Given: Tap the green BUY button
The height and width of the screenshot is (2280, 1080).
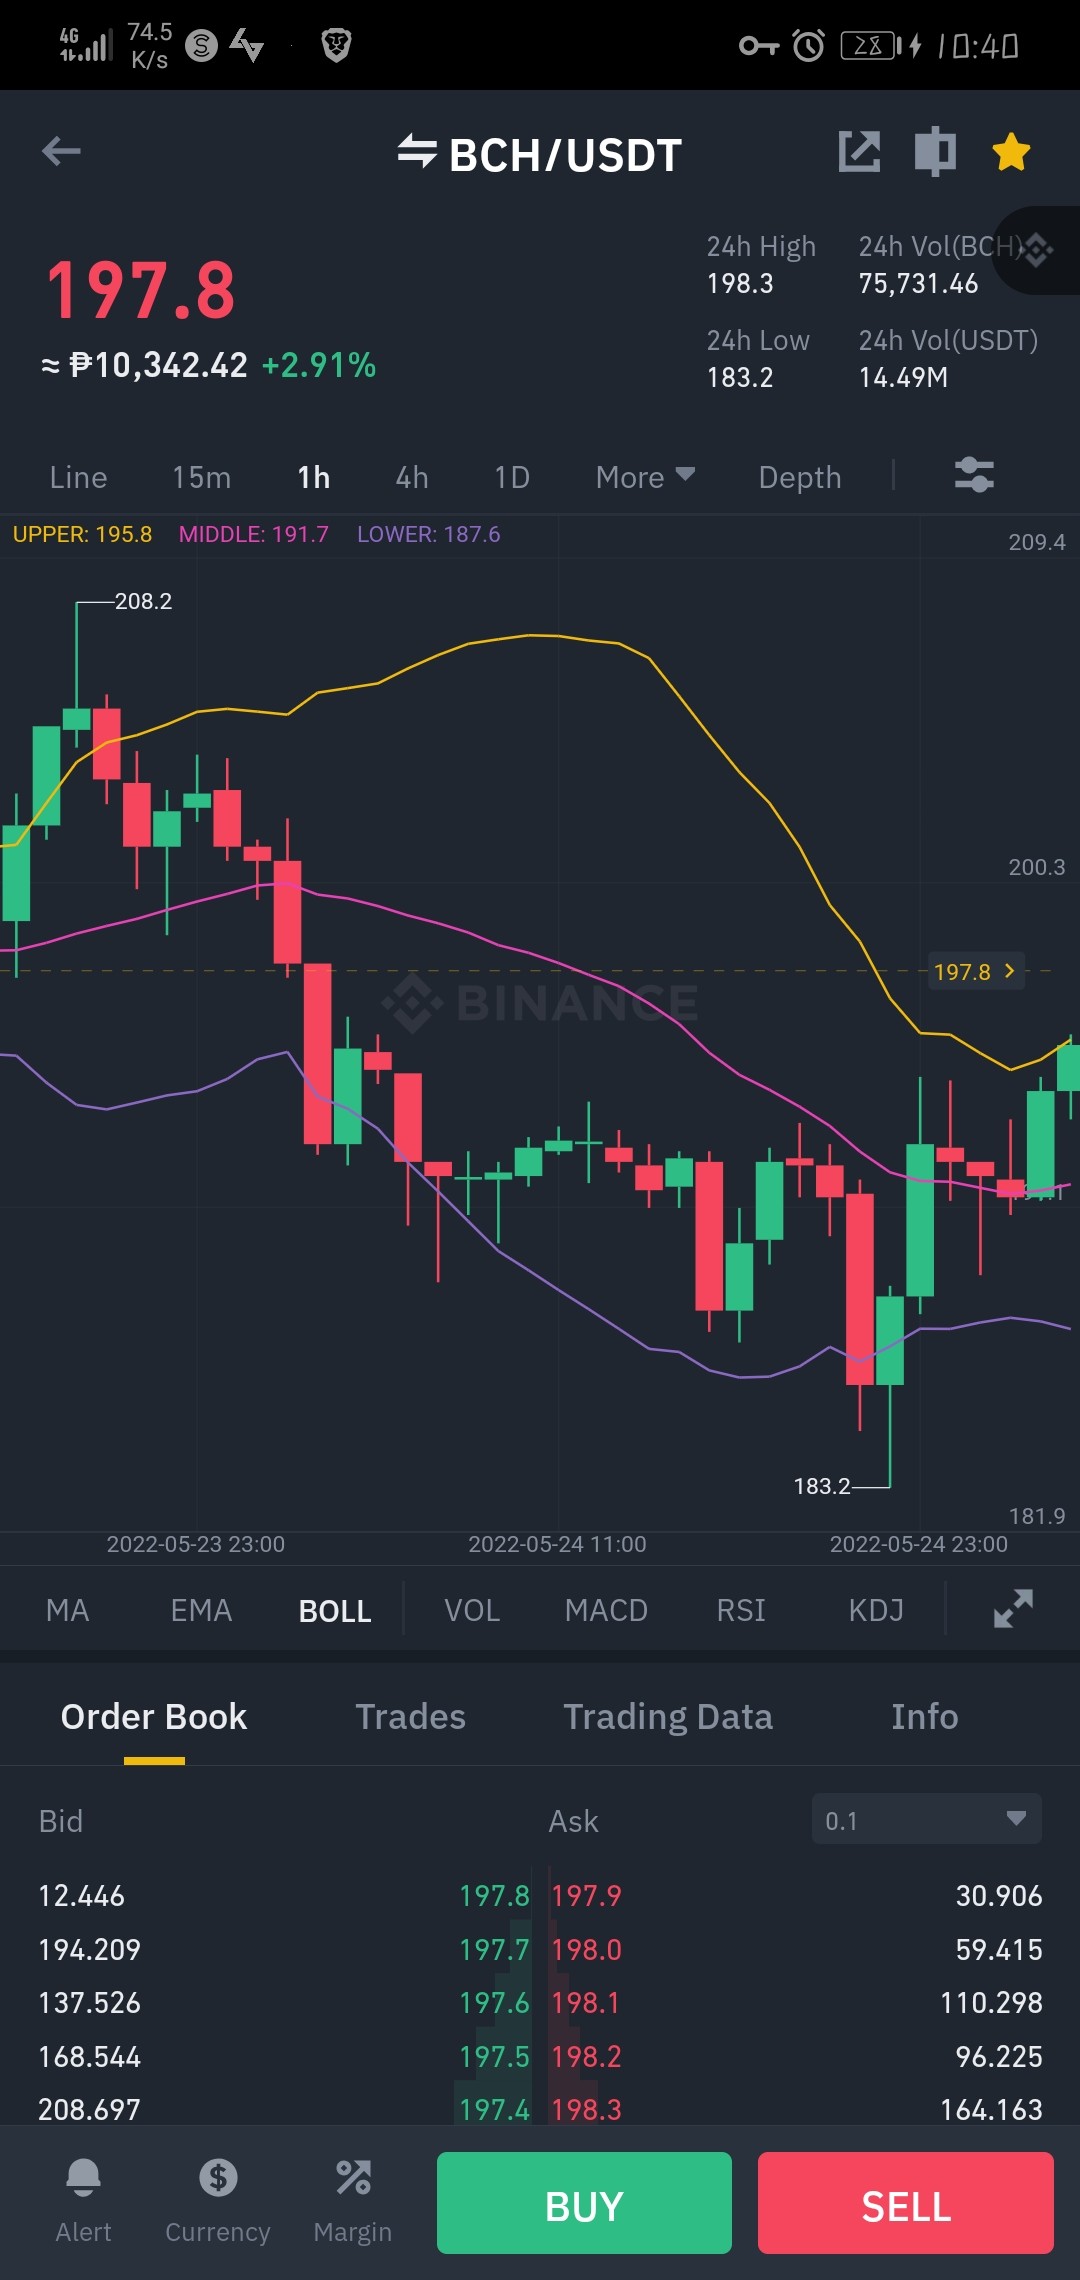Looking at the screenshot, I should 584,2203.
